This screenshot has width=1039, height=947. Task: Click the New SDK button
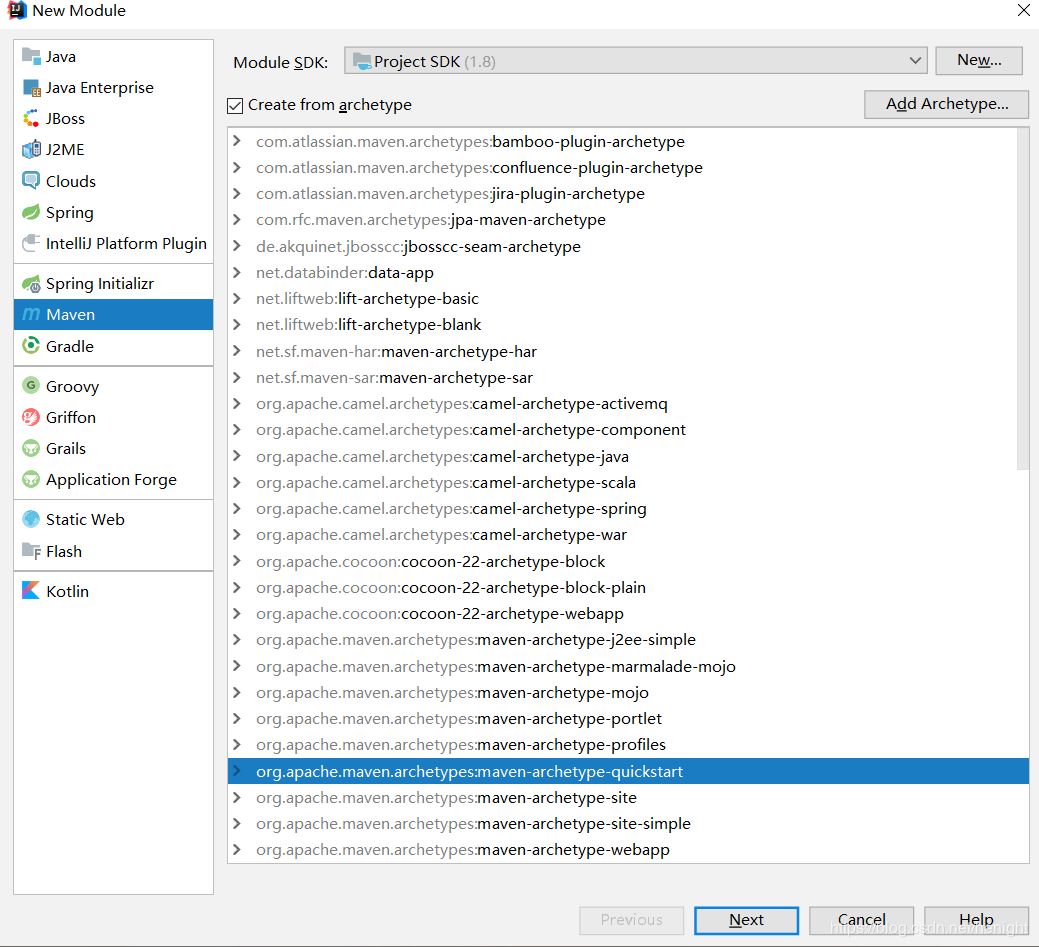[x=979, y=60]
